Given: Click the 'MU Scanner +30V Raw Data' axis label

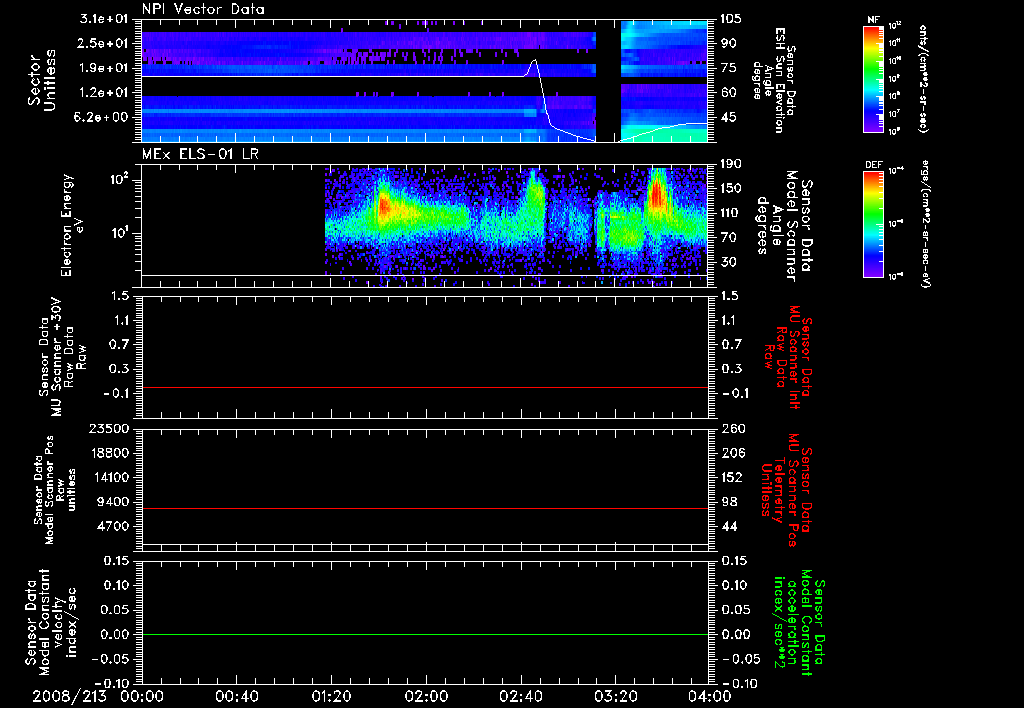Looking at the screenshot, I should (62, 356).
